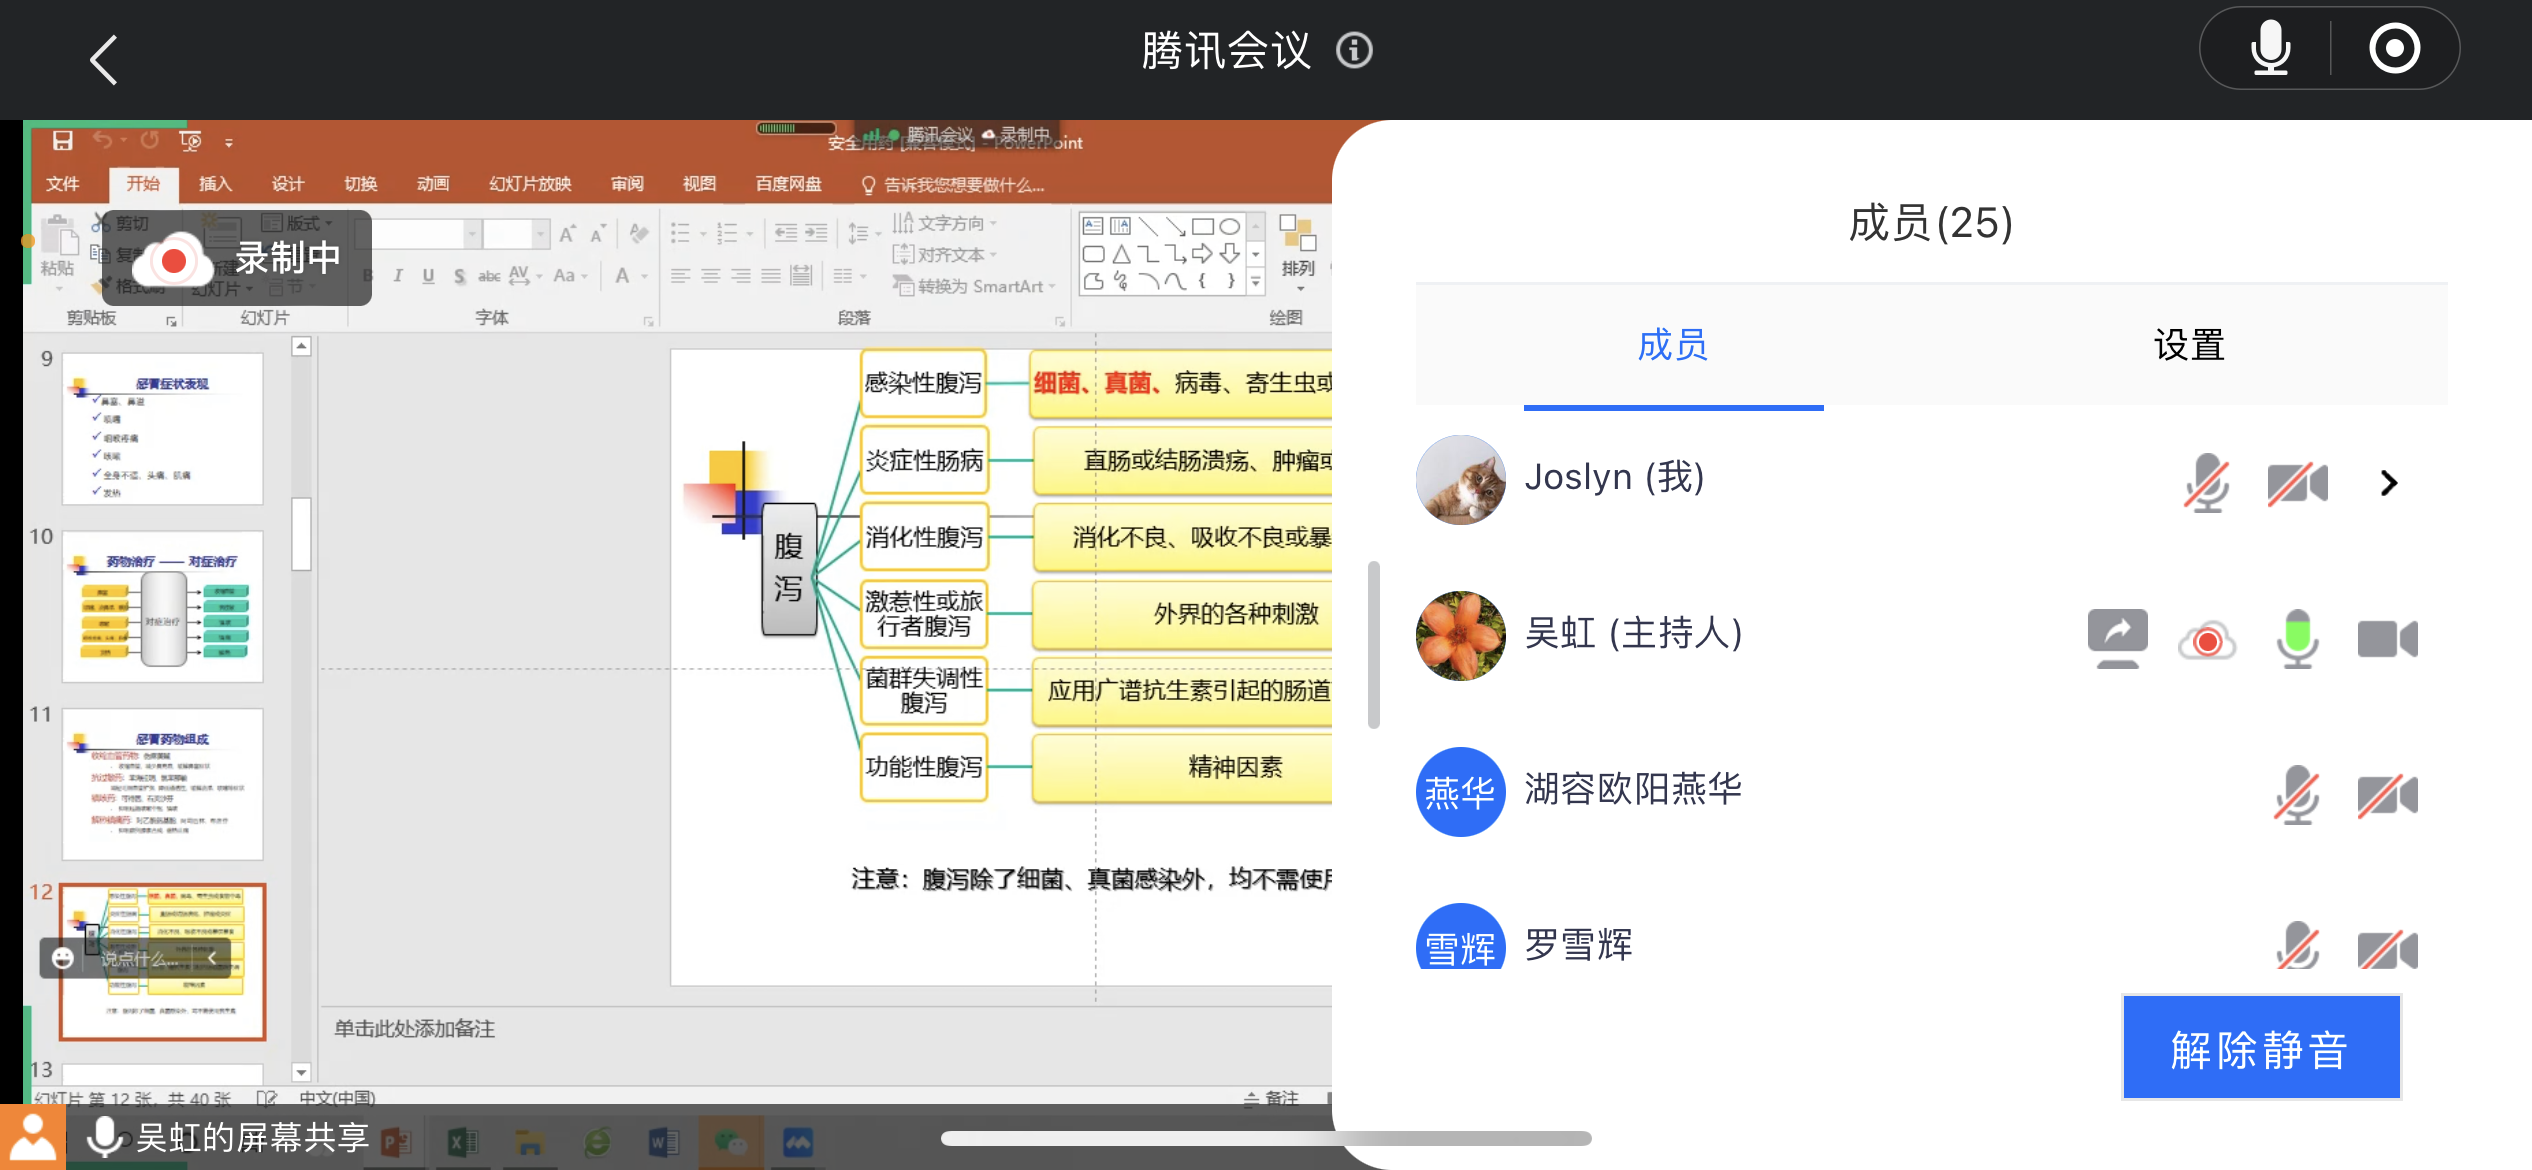The height and width of the screenshot is (1170, 2532).
Task: Click scroll down arrow under slide thumbnails
Action: [301, 1072]
